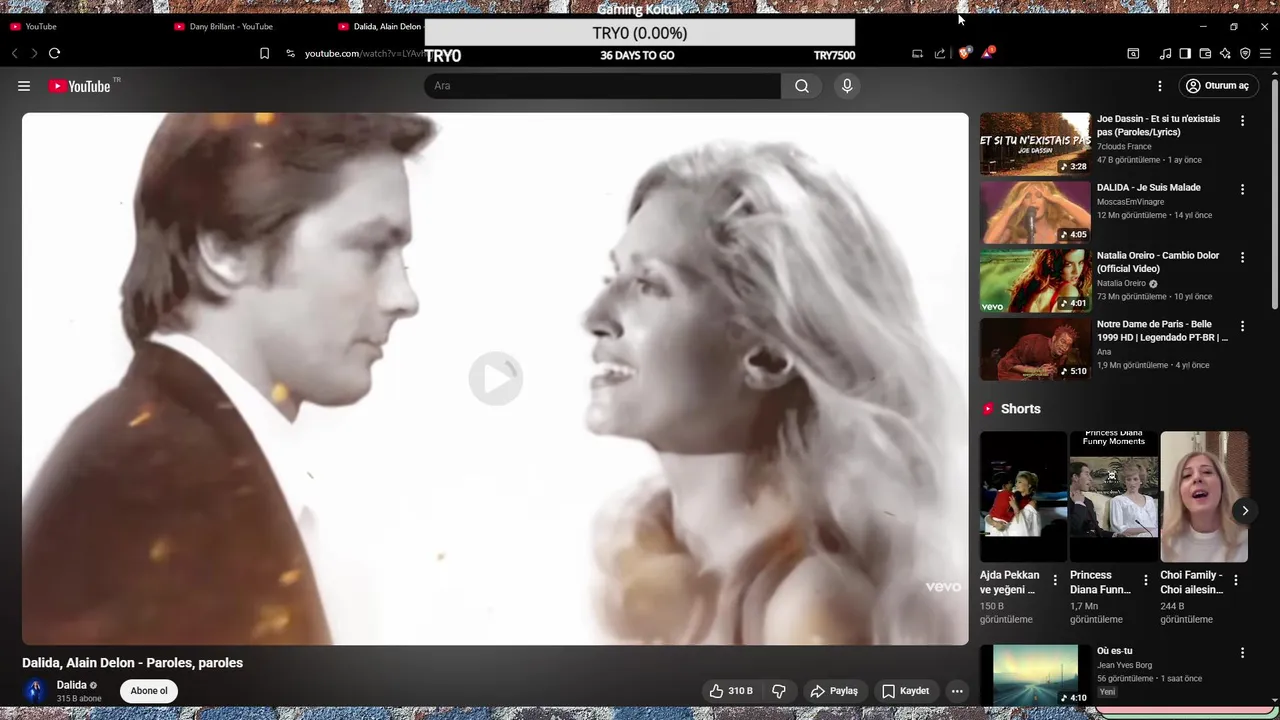The image size is (1280, 720).
Task: Click the Oturum aç sign-in button
Action: click(1217, 86)
